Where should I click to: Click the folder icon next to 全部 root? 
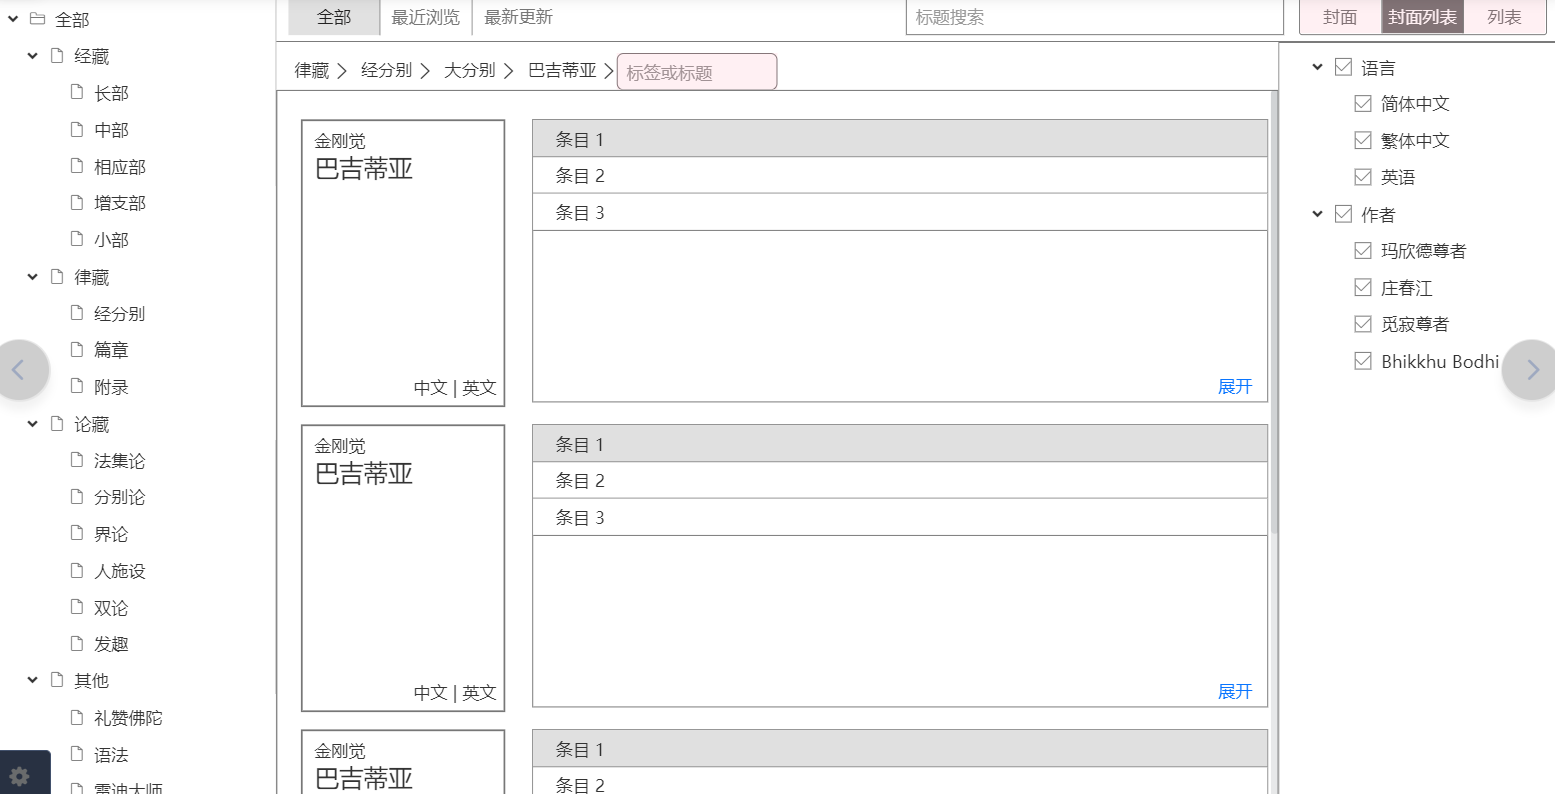click(x=38, y=19)
